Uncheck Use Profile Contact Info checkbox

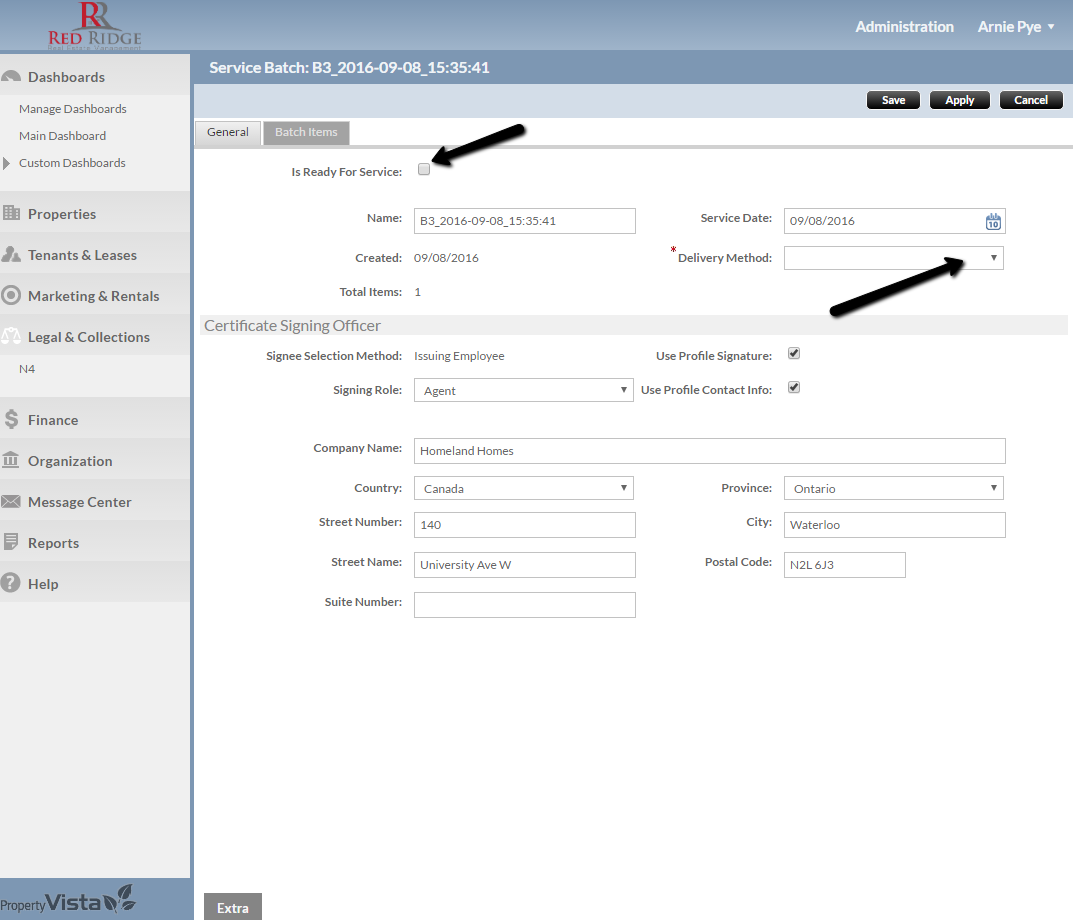tap(794, 388)
